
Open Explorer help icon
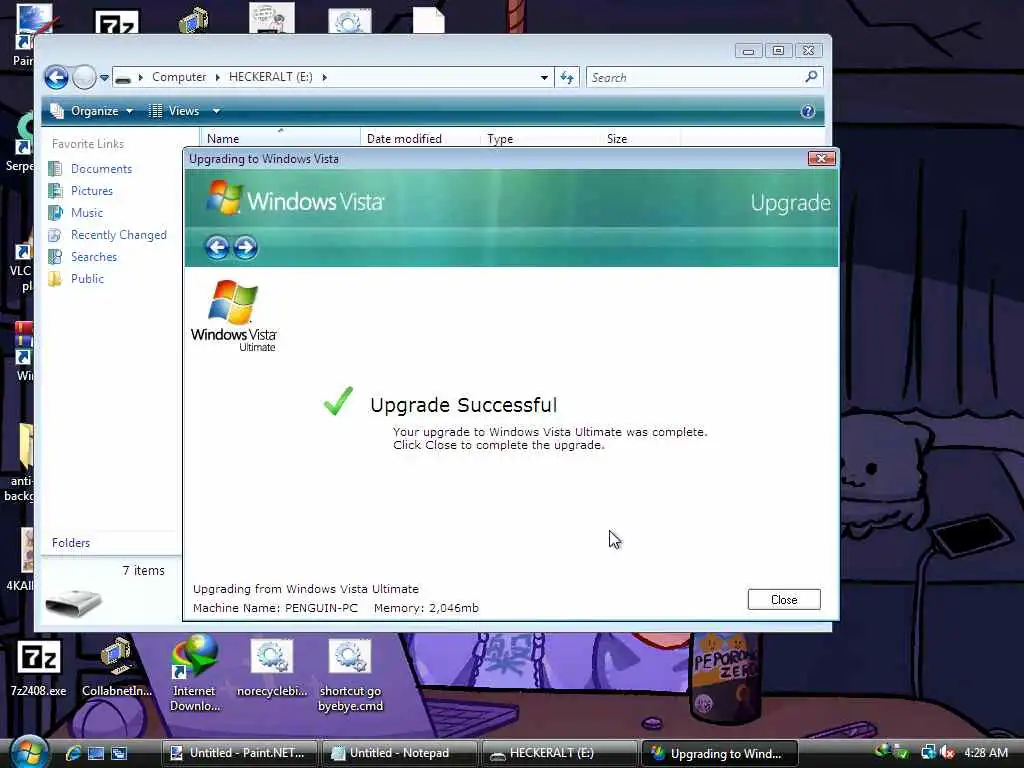pyautogui.click(x=807, y=111)
